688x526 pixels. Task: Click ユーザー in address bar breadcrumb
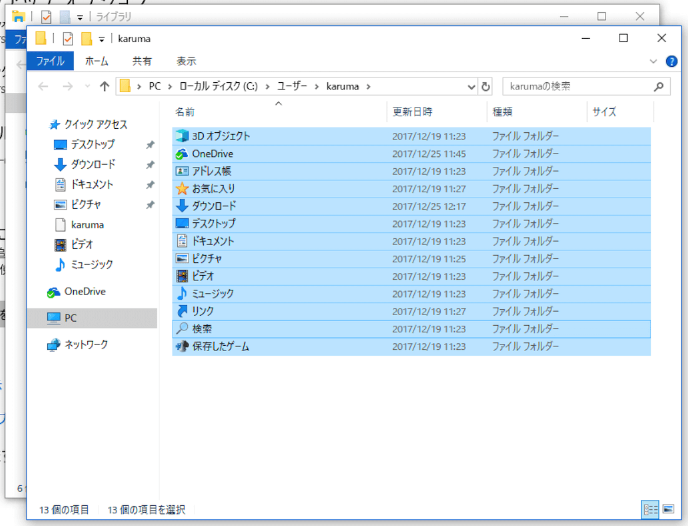click(292, 86)
